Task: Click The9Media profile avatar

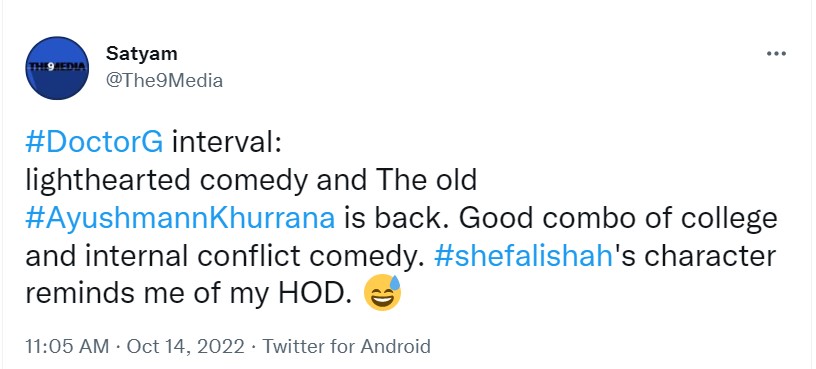Action: point(57,68)
